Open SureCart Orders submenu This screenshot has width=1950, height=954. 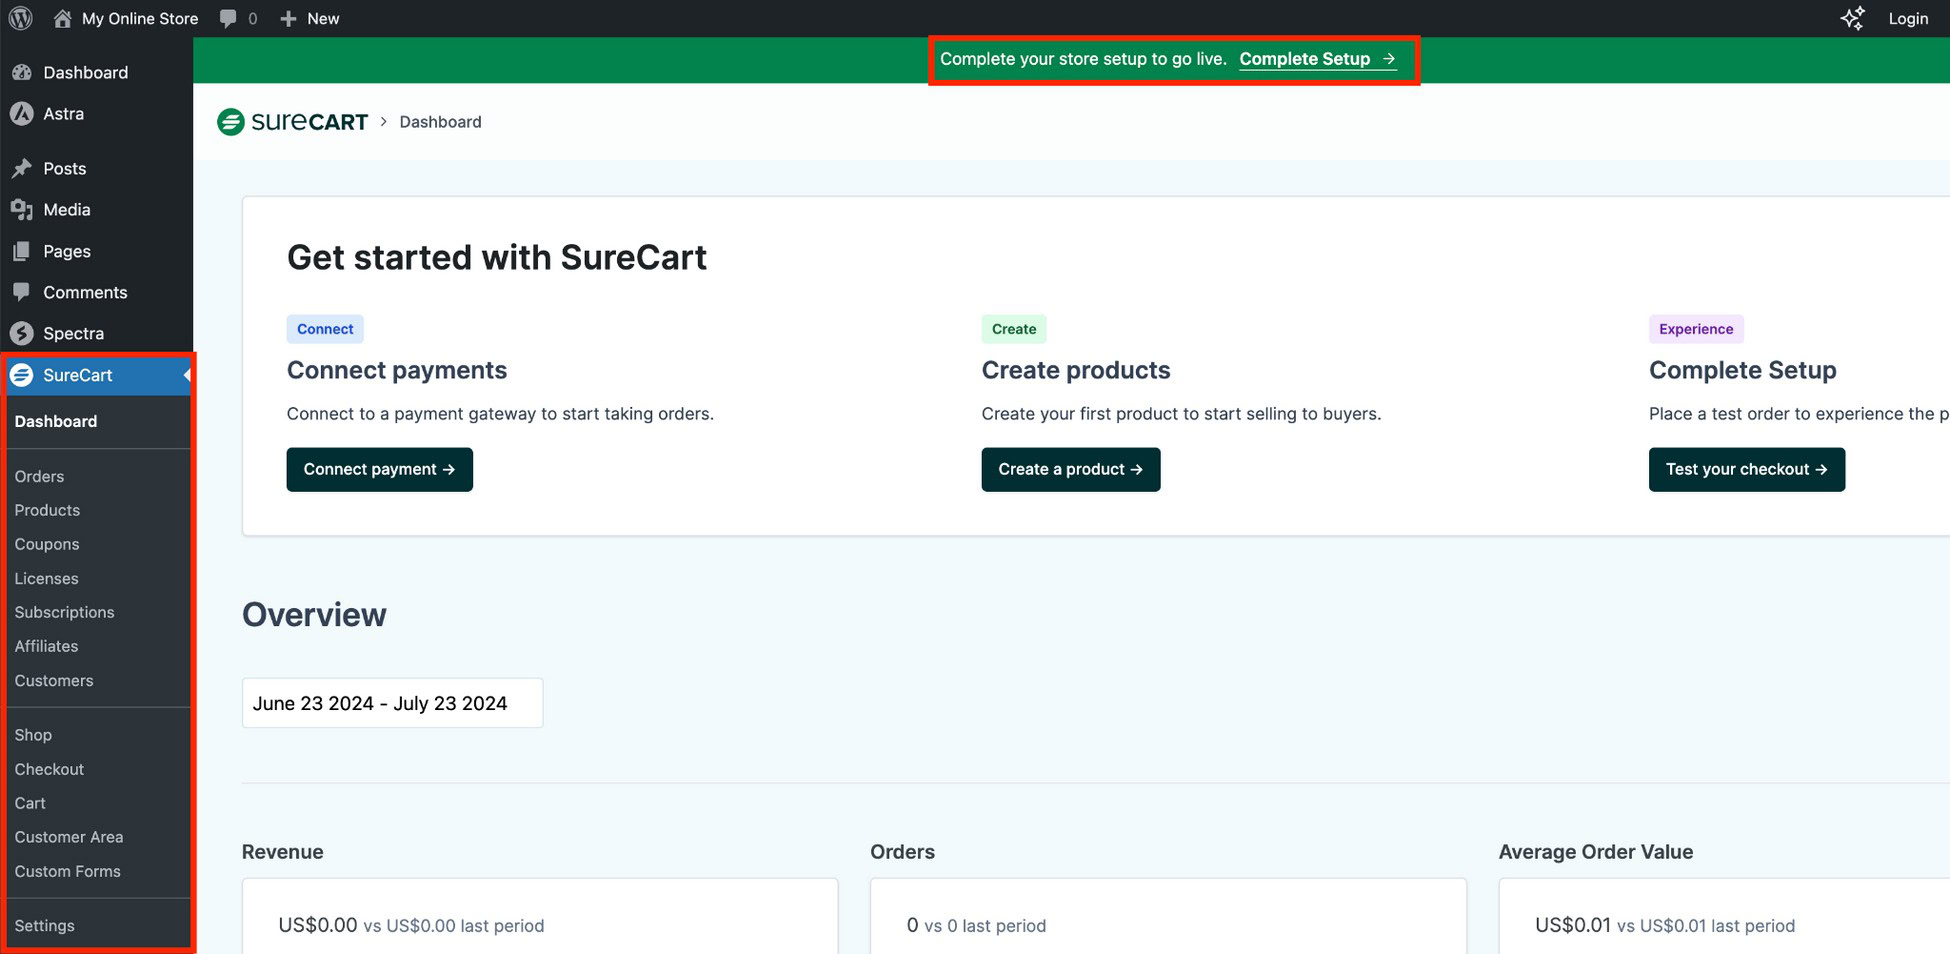pos(39,476)
